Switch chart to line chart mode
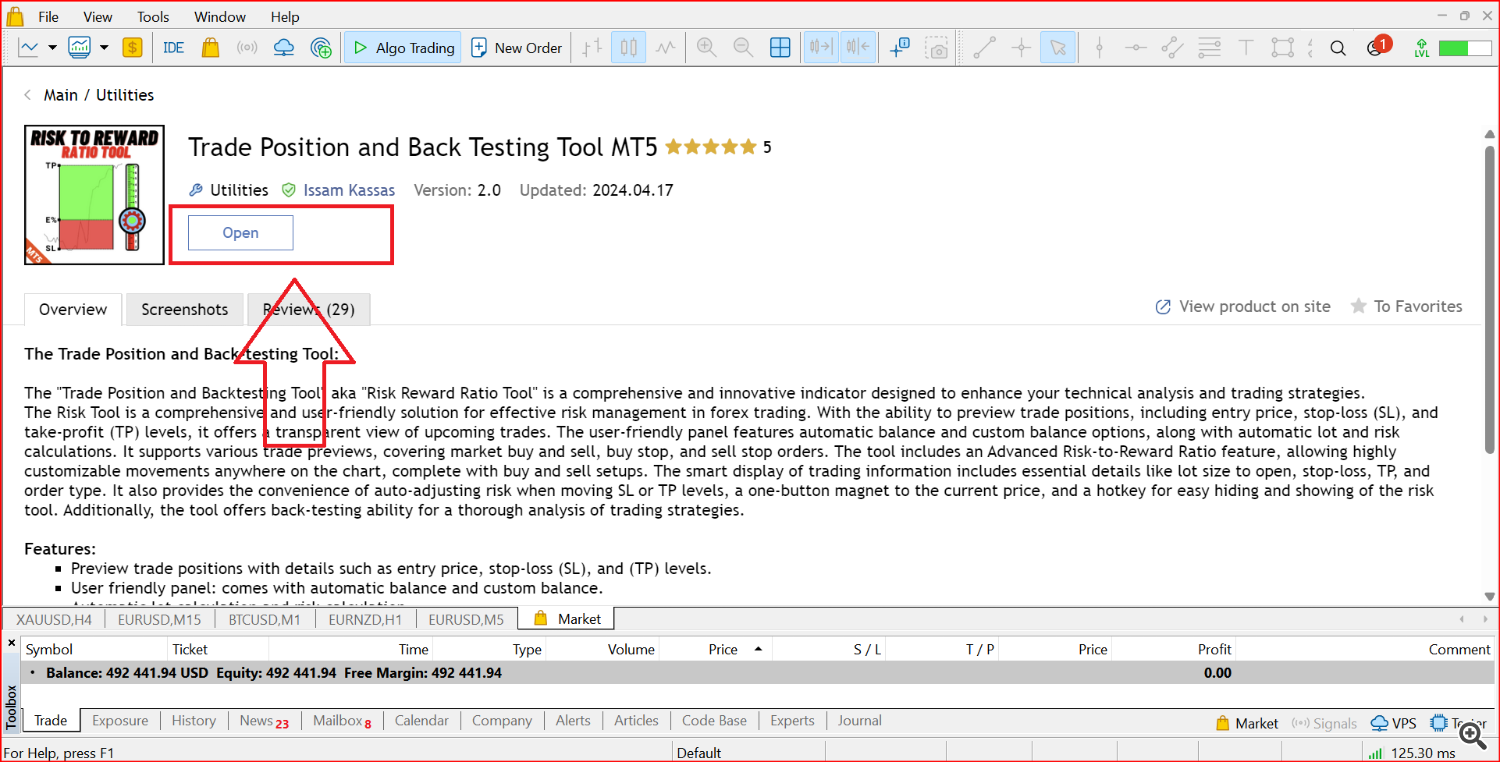 click(665, 47)
